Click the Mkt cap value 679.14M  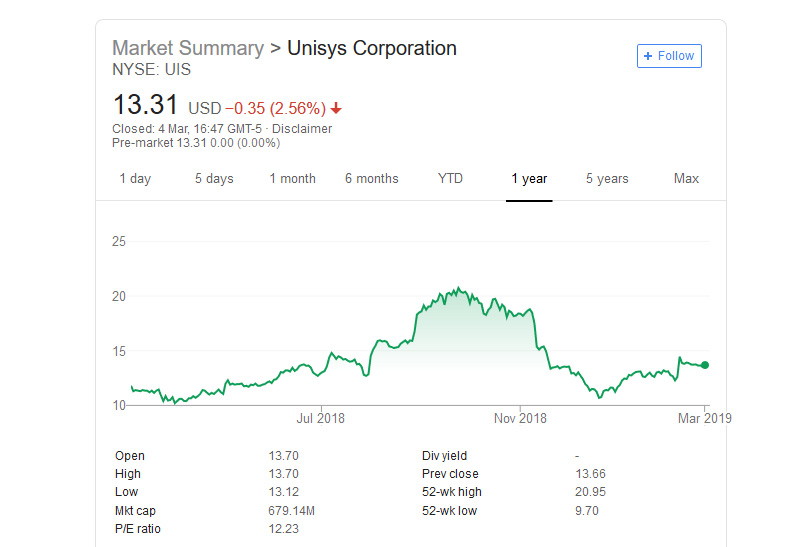point(291,511)
